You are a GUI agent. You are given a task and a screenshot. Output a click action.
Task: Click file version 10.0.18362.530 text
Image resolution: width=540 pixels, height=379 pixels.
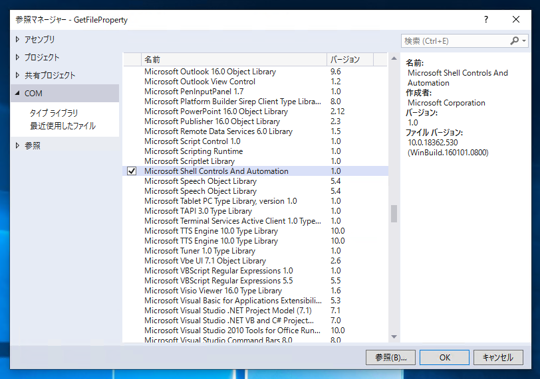click(433, 143)
